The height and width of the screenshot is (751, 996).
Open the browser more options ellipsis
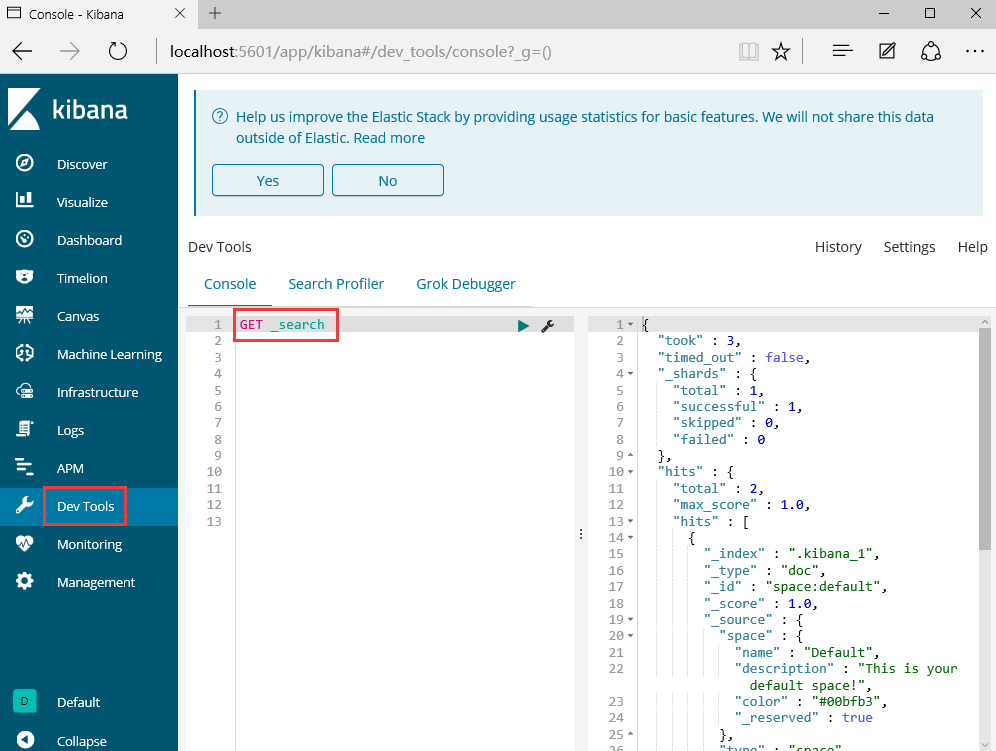(x=974, y=51)
